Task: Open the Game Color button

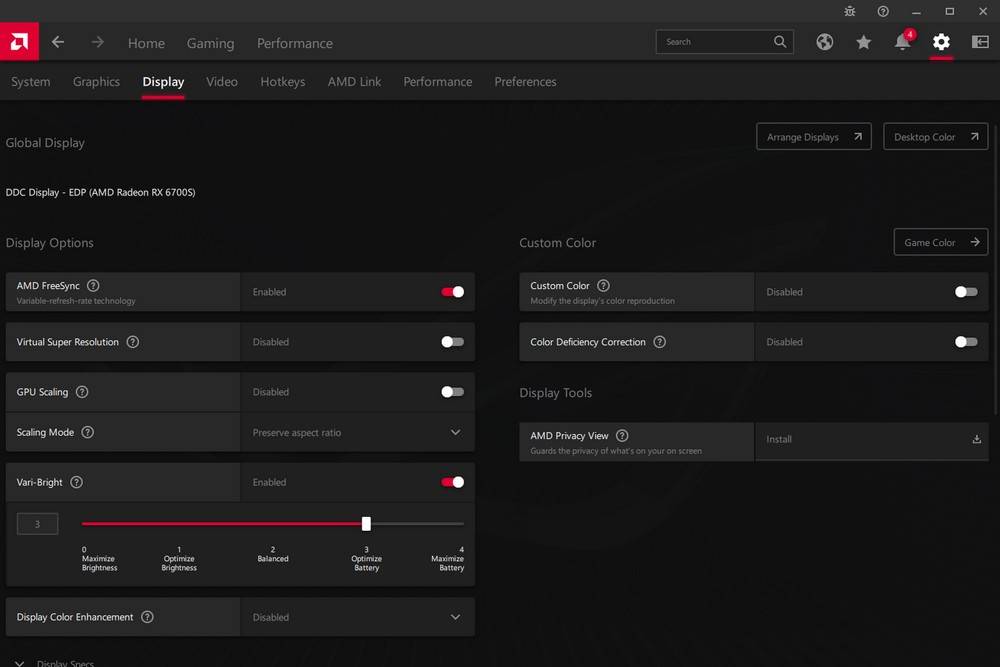Action: click(941, 242)
